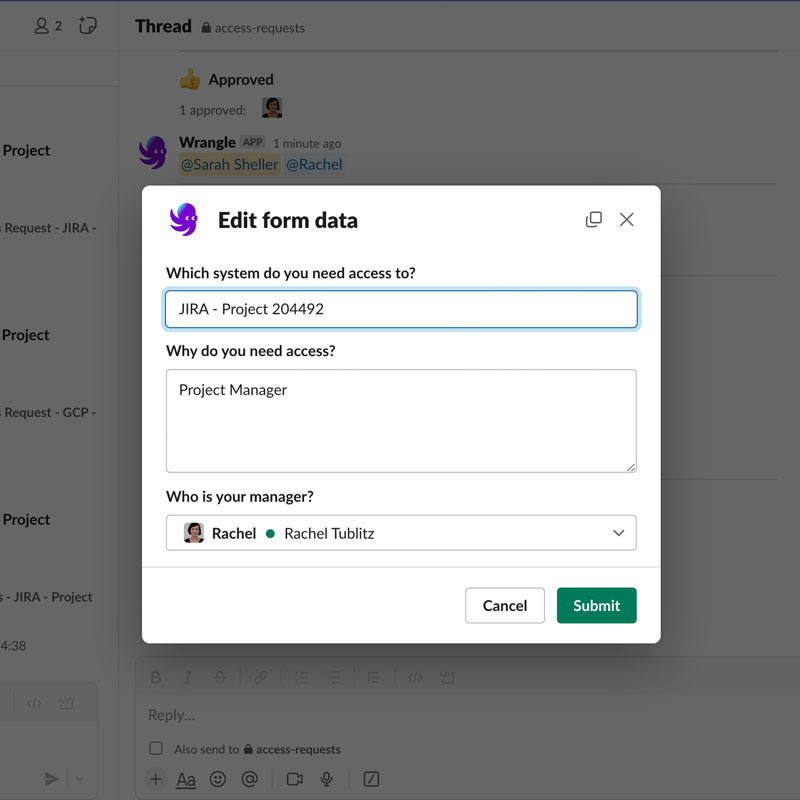Cancel the Edit form data dialog
800x800 pixels.
(x=505, y=605)
